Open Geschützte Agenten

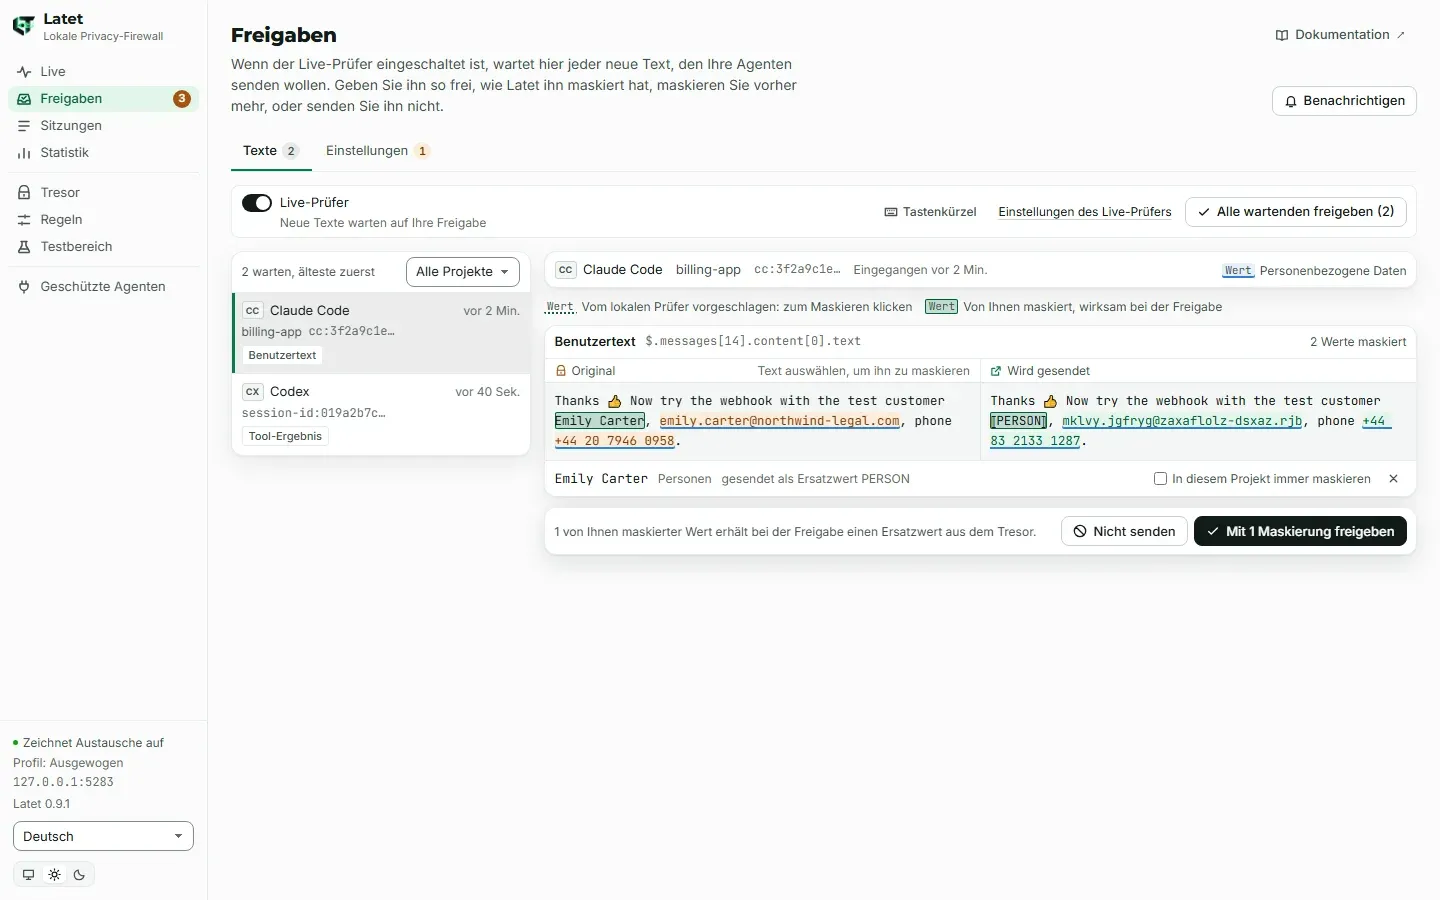coord(104,287)
